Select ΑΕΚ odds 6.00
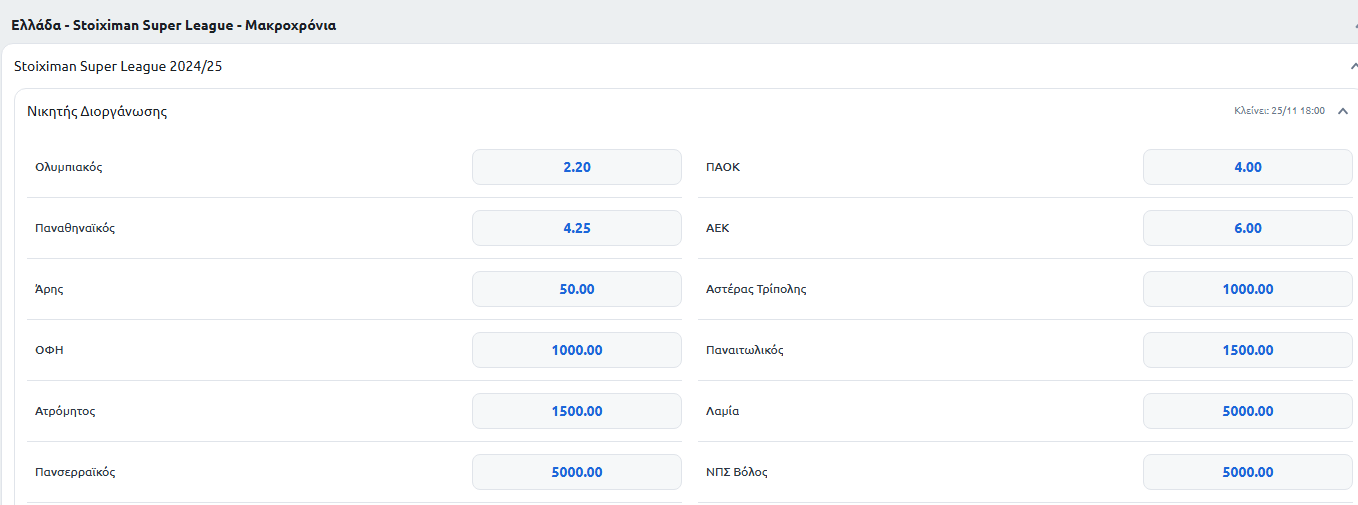 coord(1248,228)
